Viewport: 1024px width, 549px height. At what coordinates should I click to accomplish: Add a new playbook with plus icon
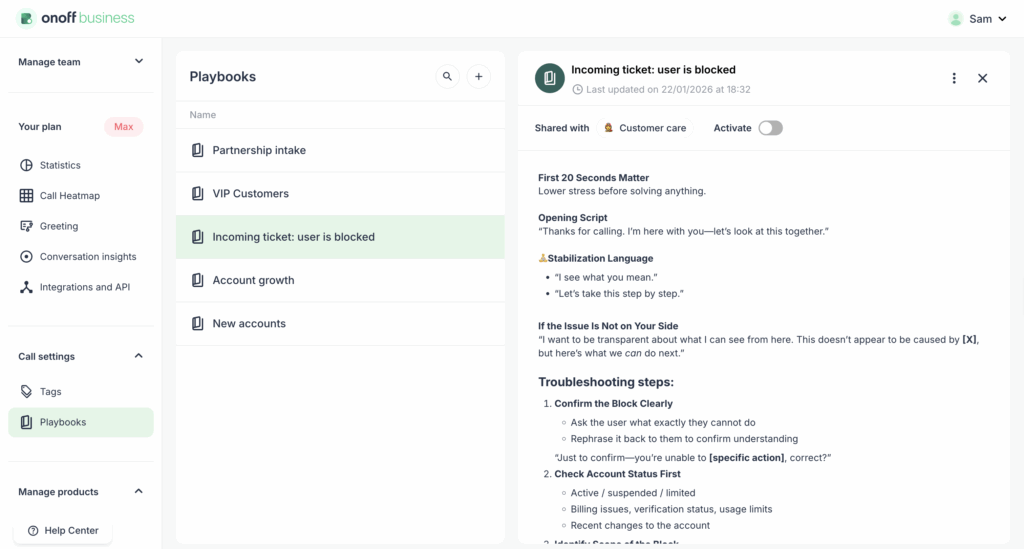click(479, 76)
